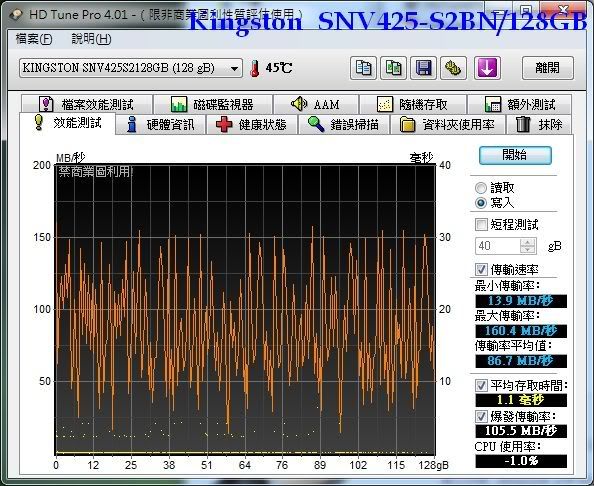Open the 說明(H) menu
Viewport: 594px width, 486px height.
(91, 39)
